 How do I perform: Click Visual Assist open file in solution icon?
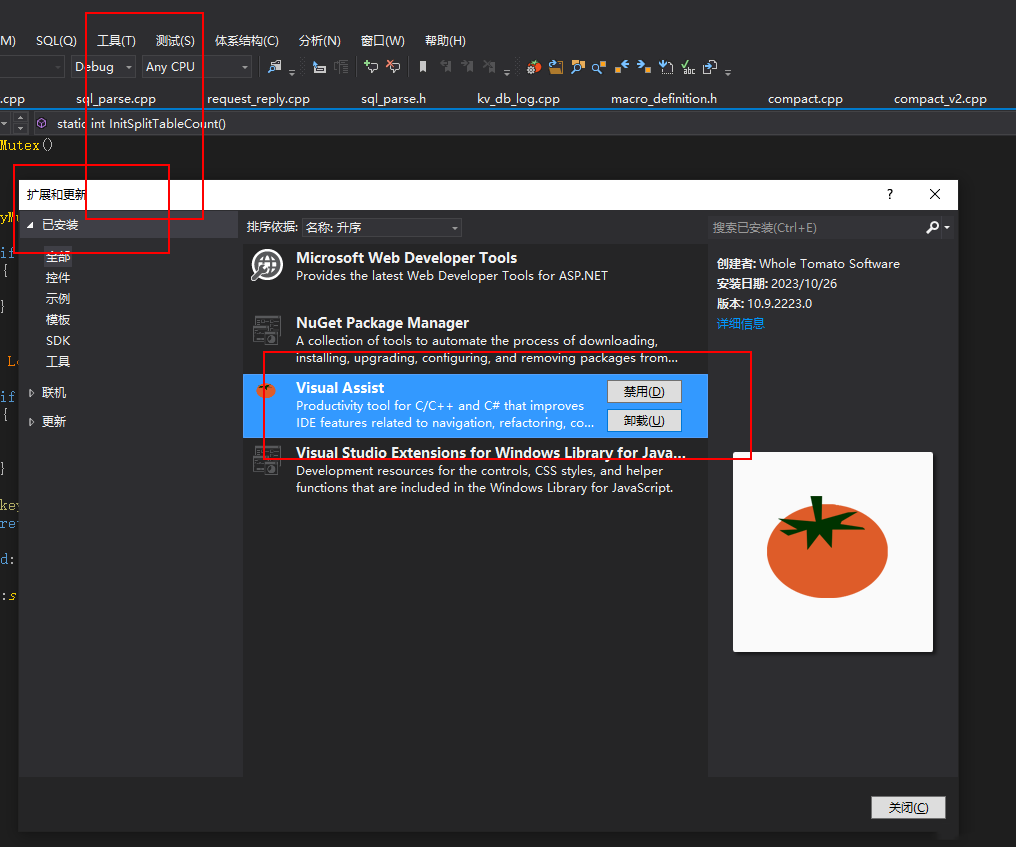556,67
